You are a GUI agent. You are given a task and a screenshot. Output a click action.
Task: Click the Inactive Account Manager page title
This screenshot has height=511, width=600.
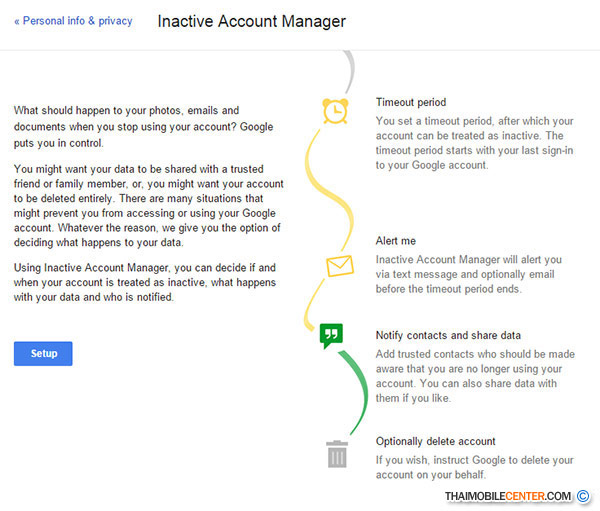coord(251,21)
